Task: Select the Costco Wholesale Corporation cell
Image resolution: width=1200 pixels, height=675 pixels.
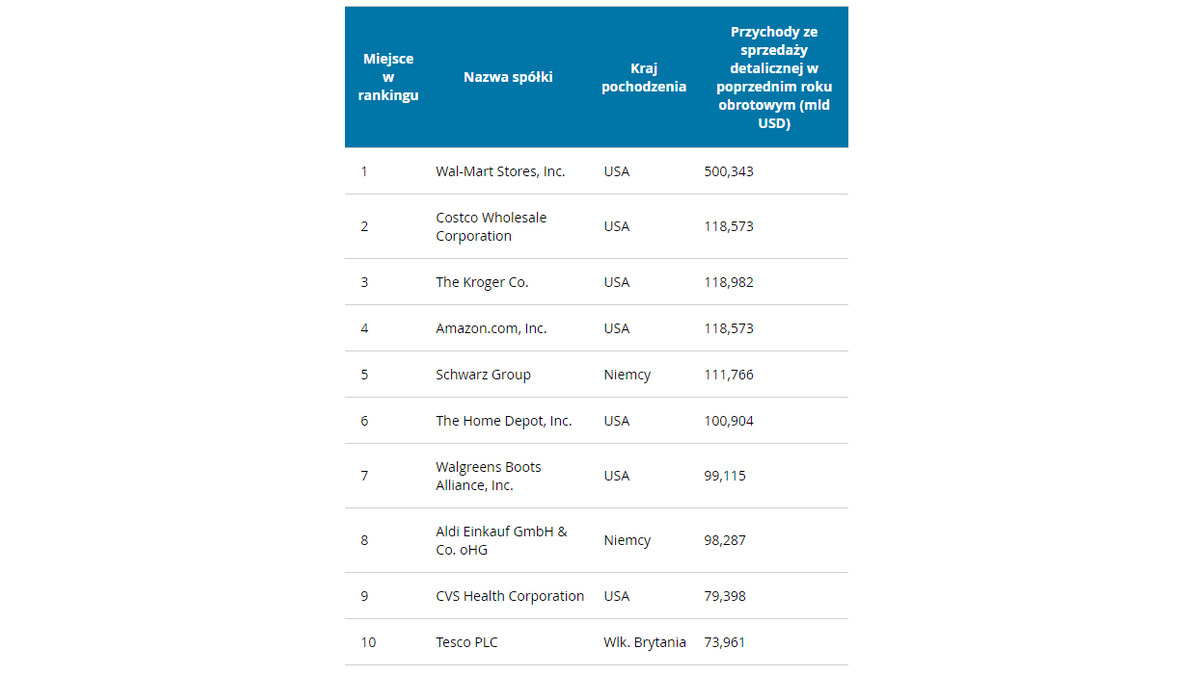Action: (x=491, y=227)
